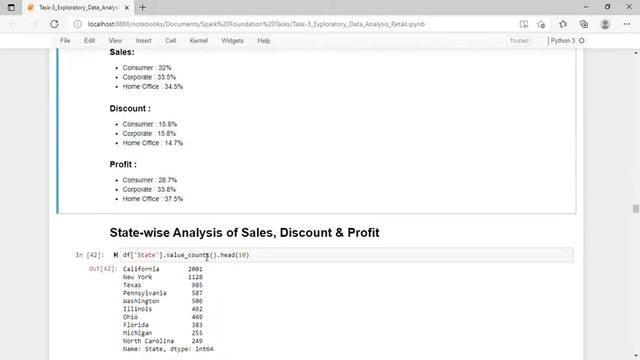The image size is (640, 360).
Task: Click the Sales Home Office 34.5% bullet
Action: point(153,87)
